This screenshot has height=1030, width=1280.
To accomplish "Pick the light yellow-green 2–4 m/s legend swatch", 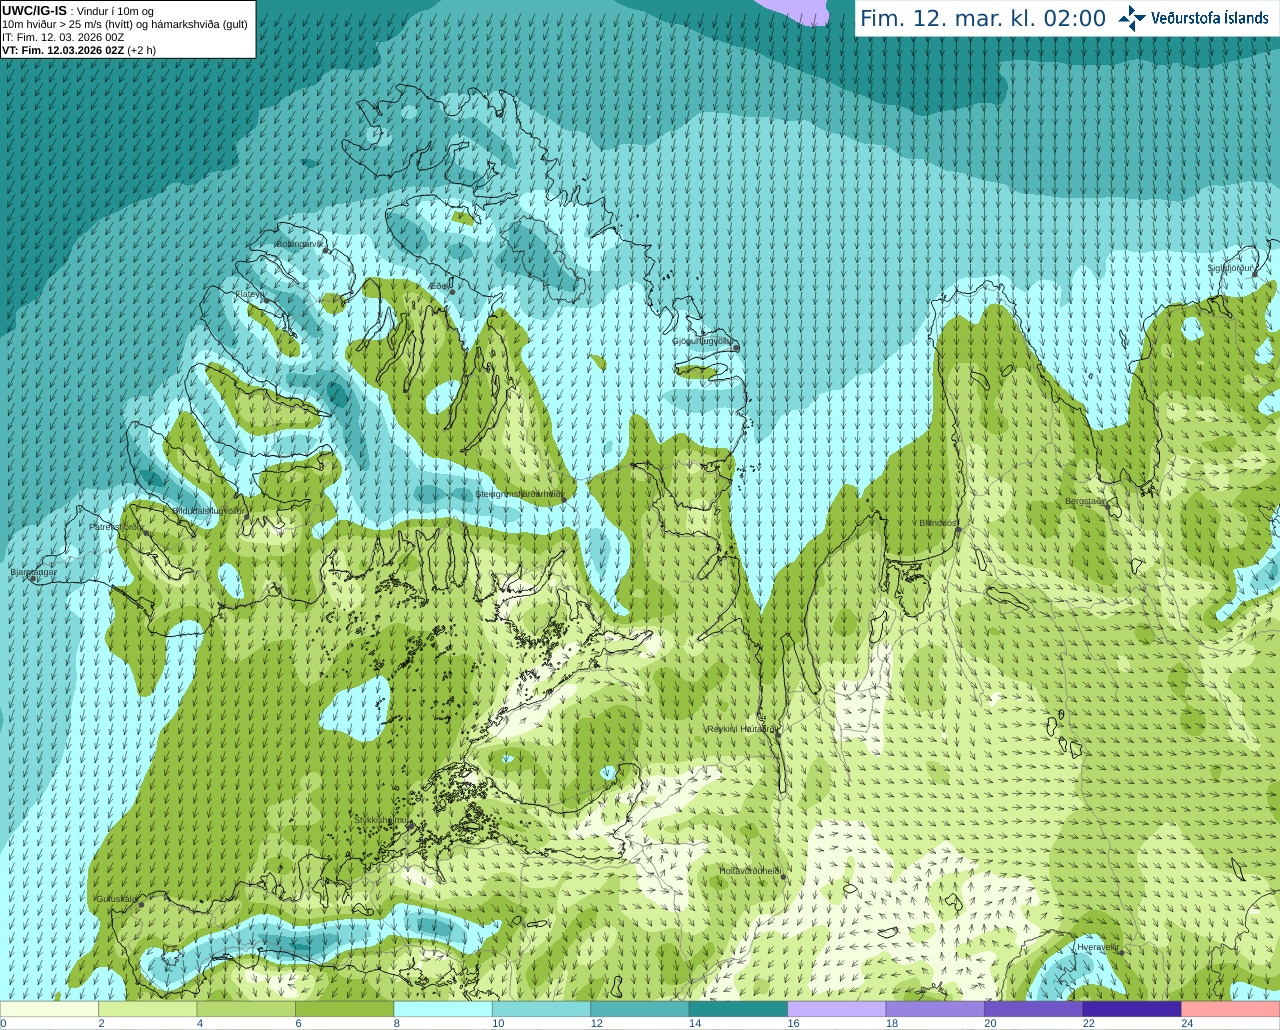I will click(x=147, y=1009).
